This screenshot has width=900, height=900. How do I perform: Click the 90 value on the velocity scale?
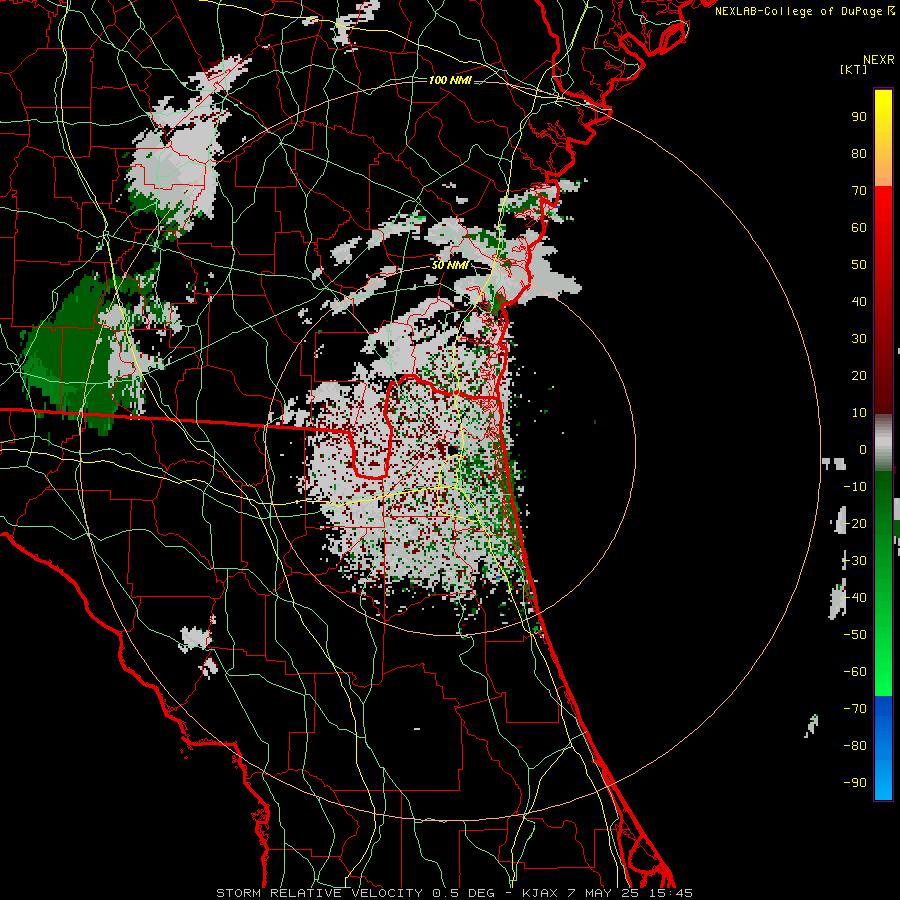coord(859,117)
